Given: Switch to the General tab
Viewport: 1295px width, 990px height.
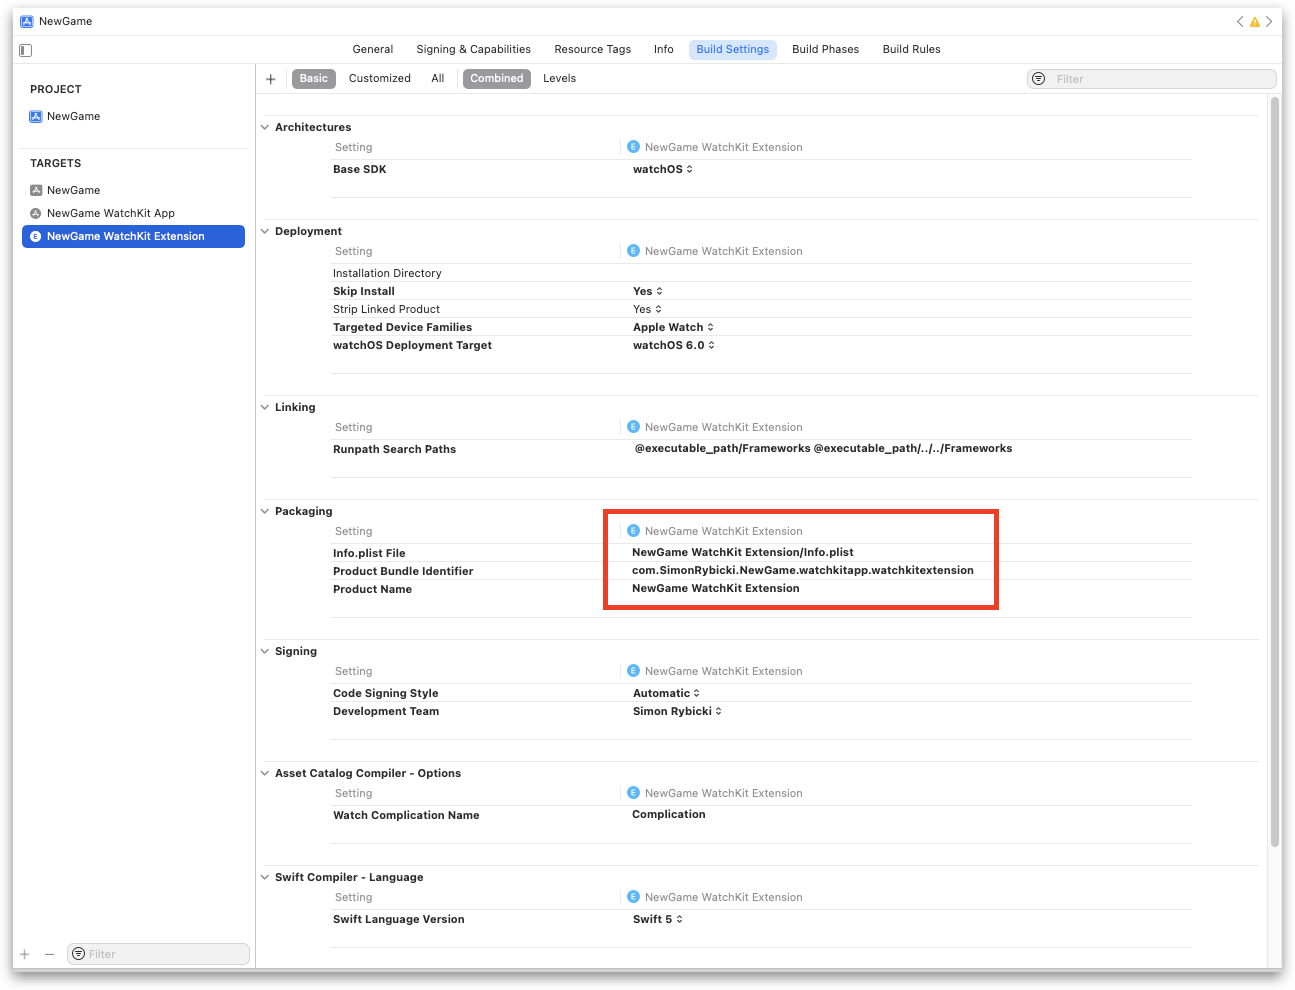Looking at the screenshot, I should click(373, 49).
